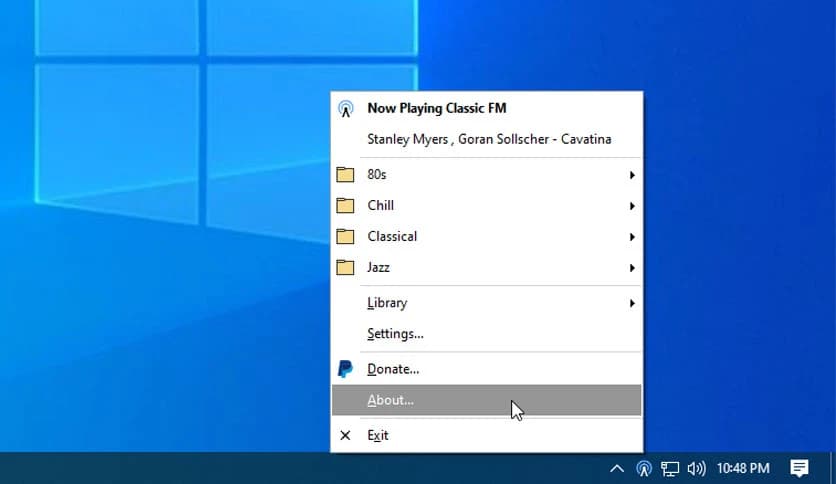Click the Classical folder icon
The width and height of the screenshot is (836, 484).
346,237
